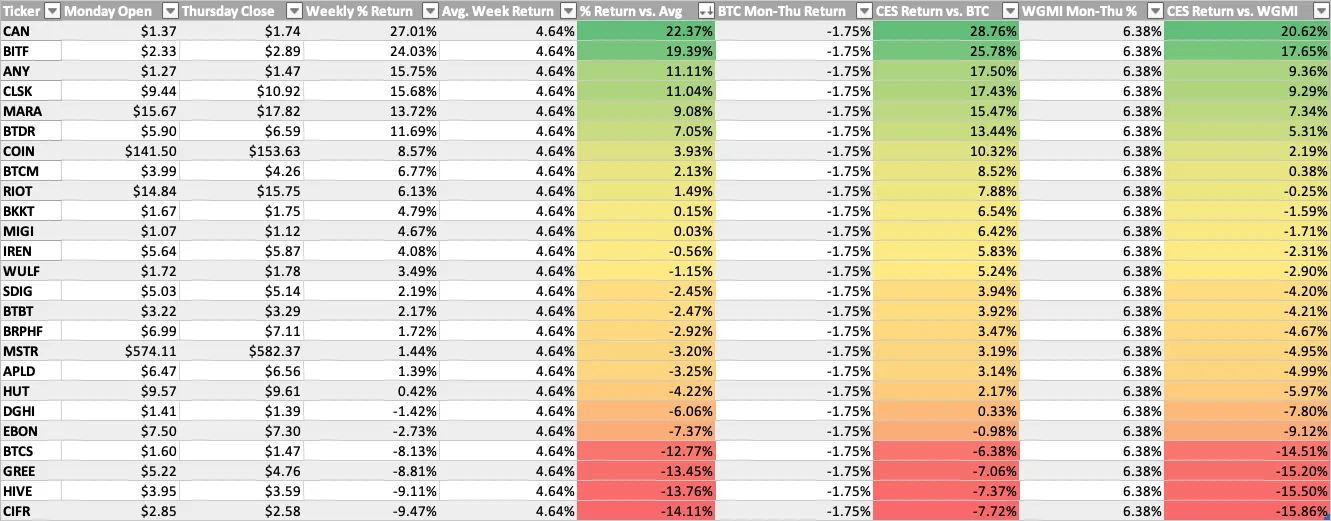
Task: Open the Monday Open filter dropdown
Action: click(x=171, y=11)
